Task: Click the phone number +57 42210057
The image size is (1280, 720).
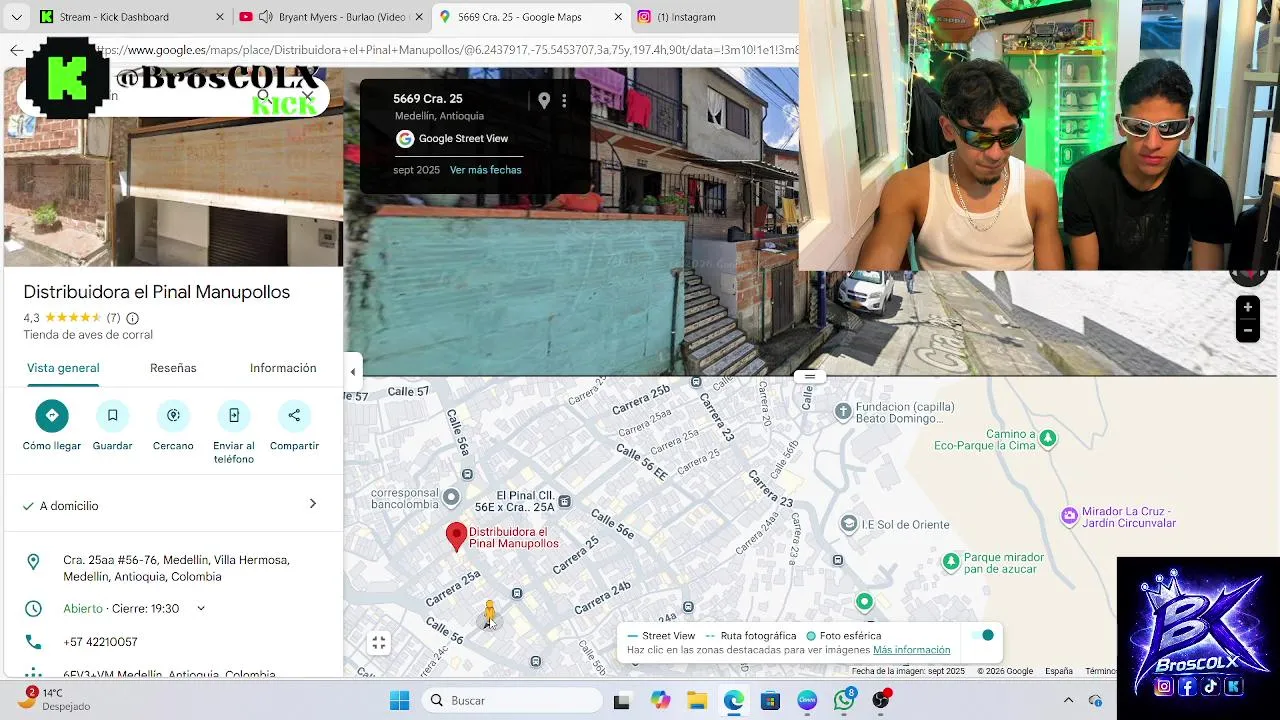Action: [x=100, y=642]
